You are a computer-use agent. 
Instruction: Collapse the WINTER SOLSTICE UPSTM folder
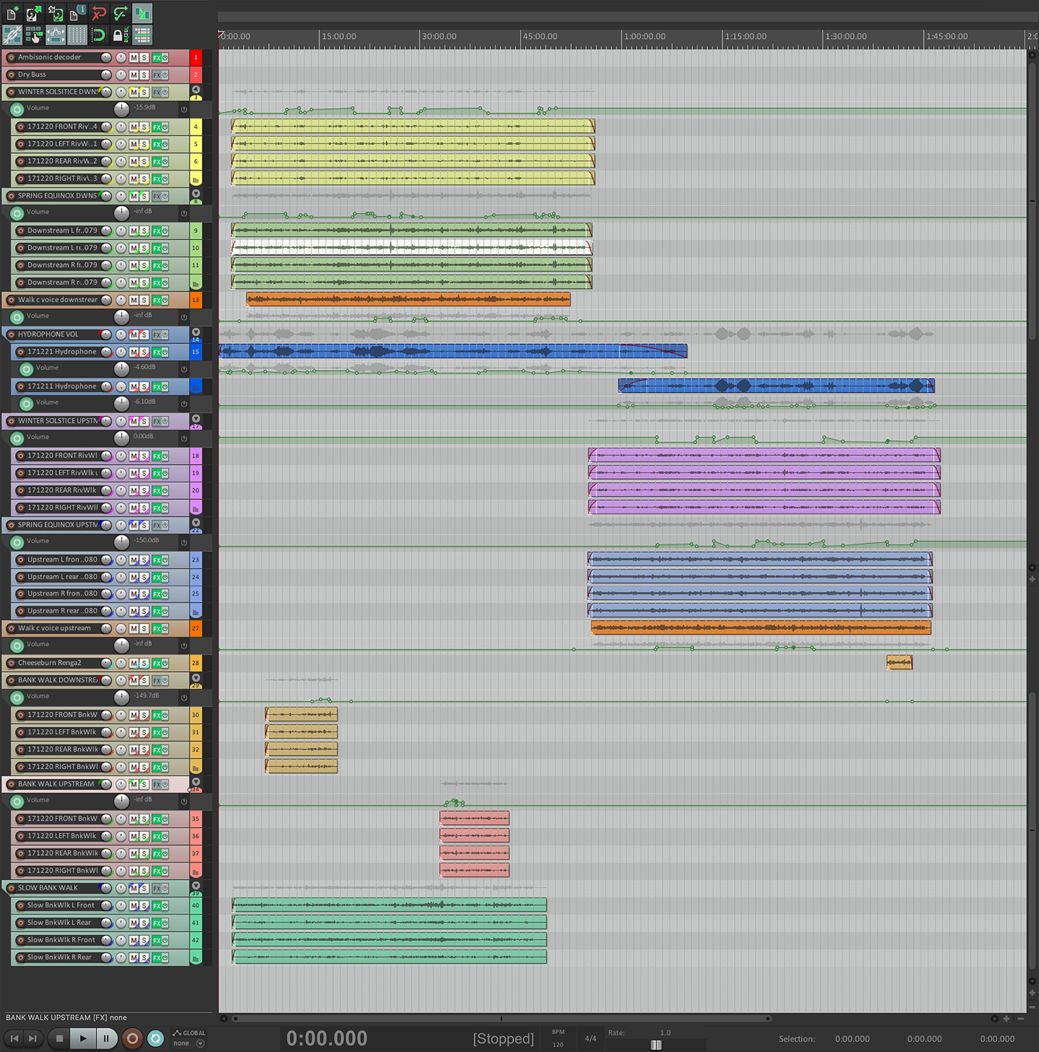click(x=196, y=419)
